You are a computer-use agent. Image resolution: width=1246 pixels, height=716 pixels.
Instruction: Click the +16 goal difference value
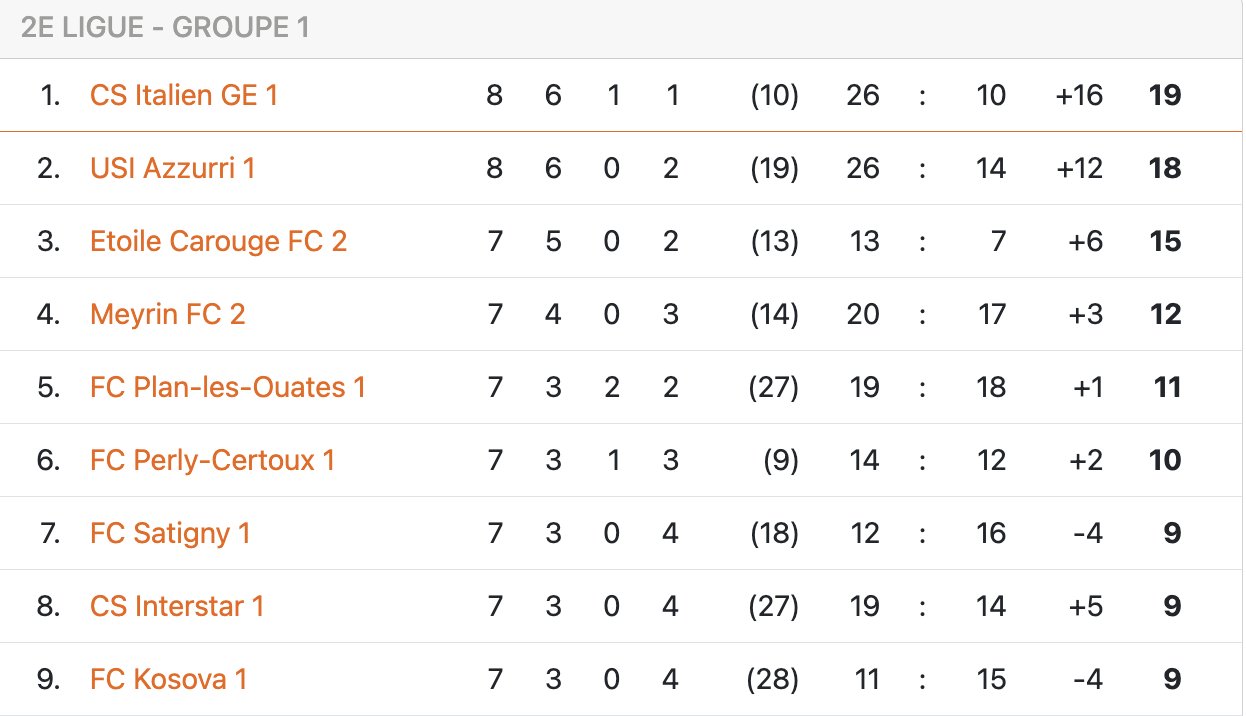(1079, 95)
